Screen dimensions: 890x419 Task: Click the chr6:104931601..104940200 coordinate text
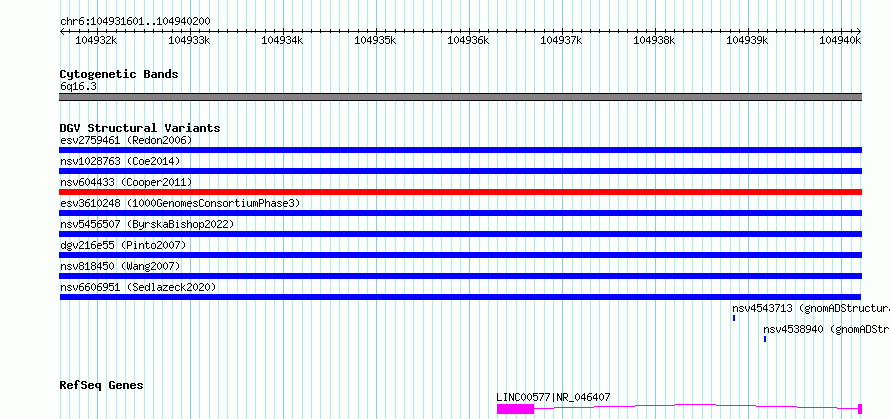coord(135,22)
